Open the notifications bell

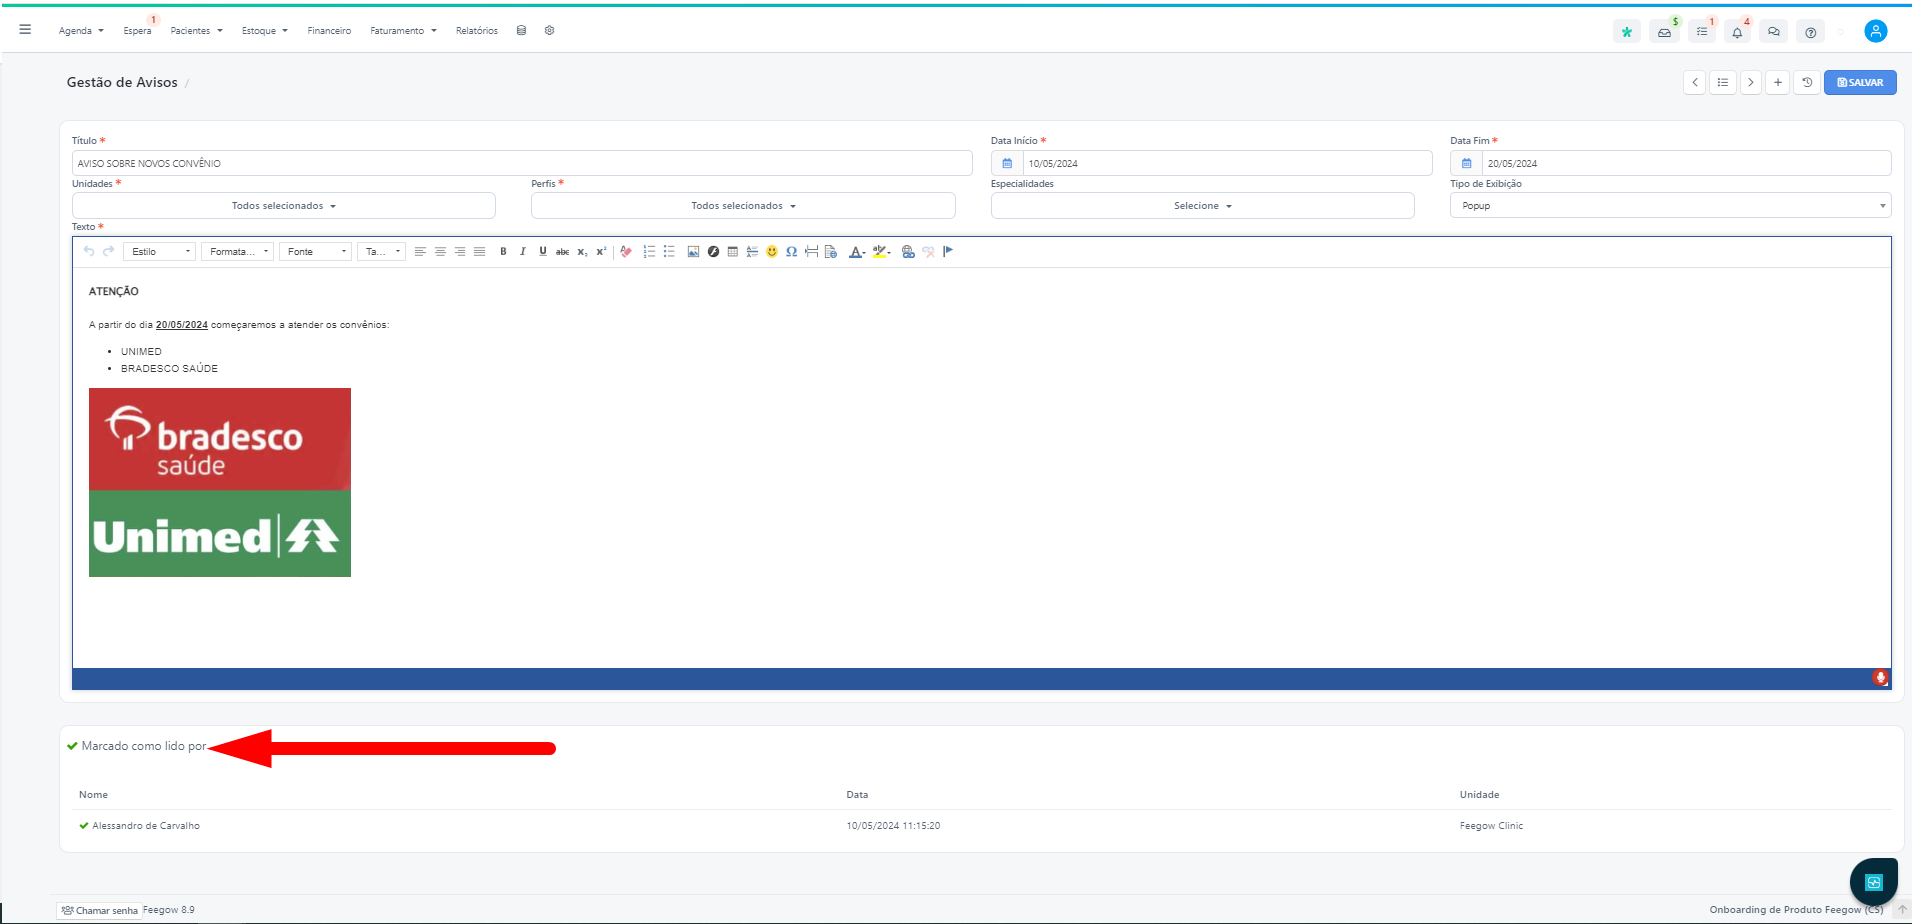(x=1737, y=32)
